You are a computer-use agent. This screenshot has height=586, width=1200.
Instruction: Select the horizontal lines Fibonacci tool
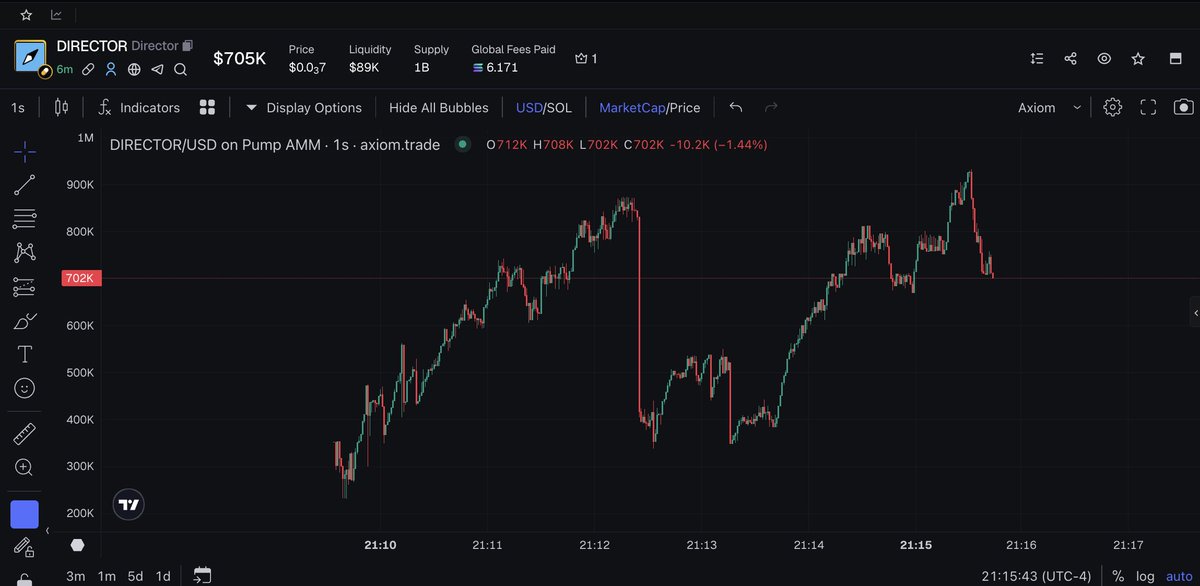25,219
